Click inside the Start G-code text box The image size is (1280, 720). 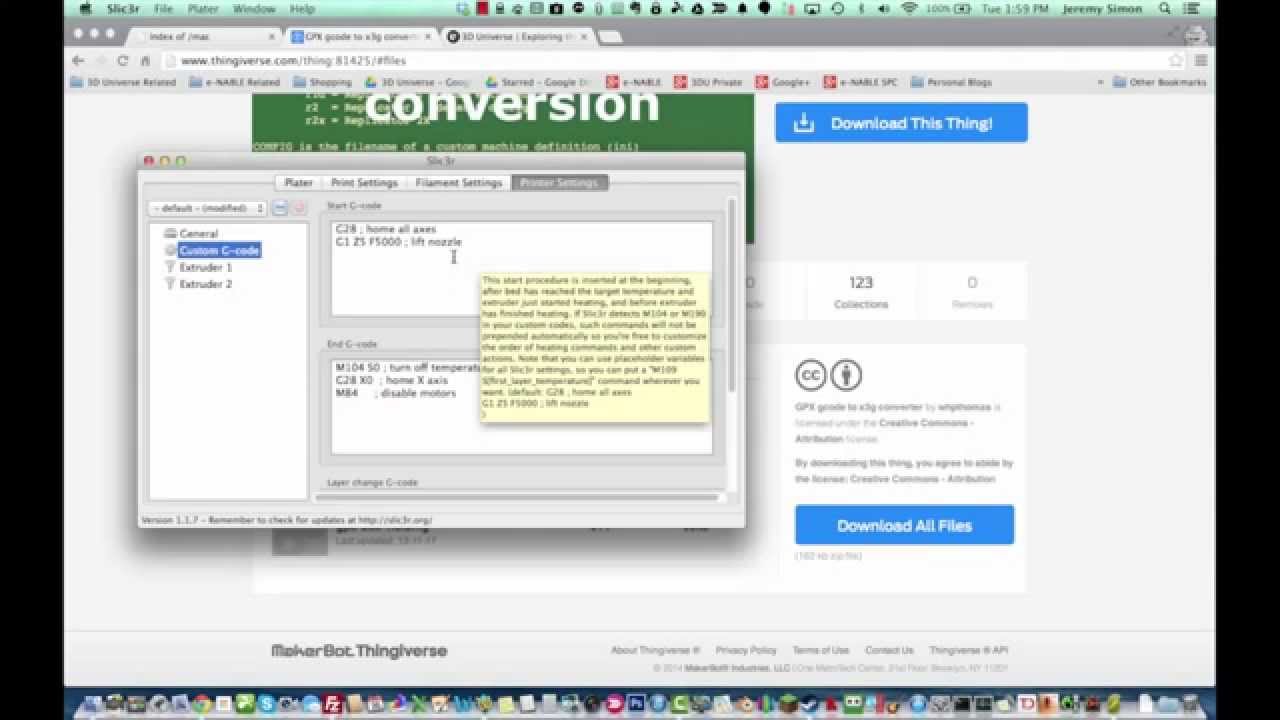pos(521,268)
